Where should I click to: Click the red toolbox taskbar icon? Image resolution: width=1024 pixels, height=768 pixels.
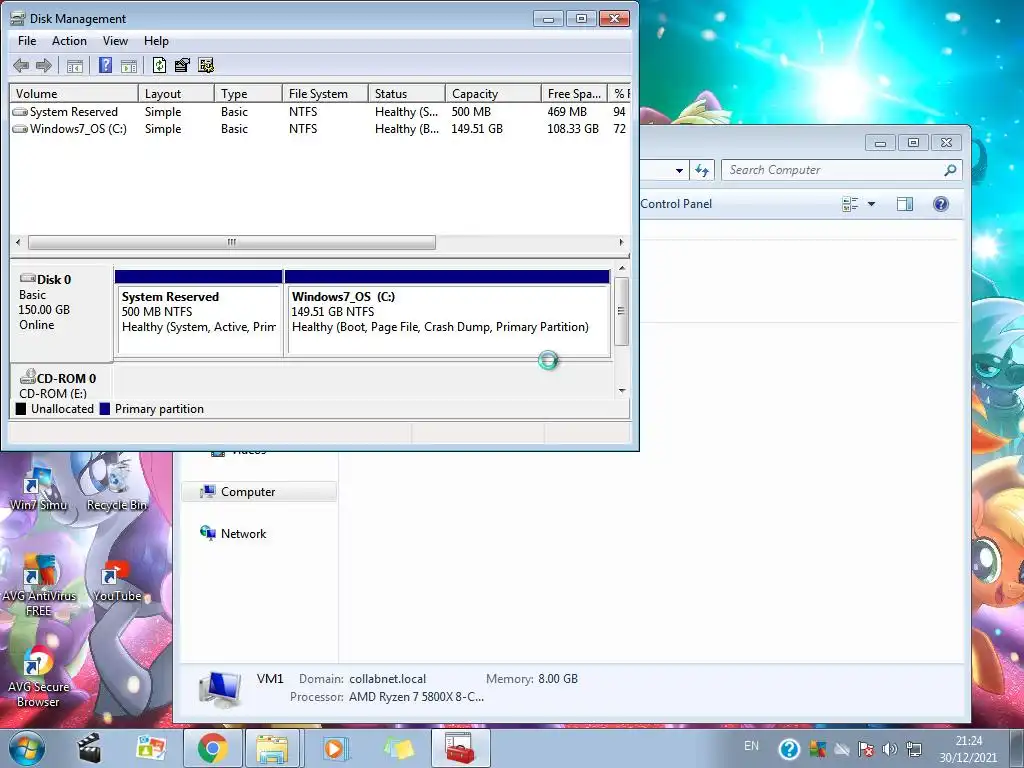460,748
